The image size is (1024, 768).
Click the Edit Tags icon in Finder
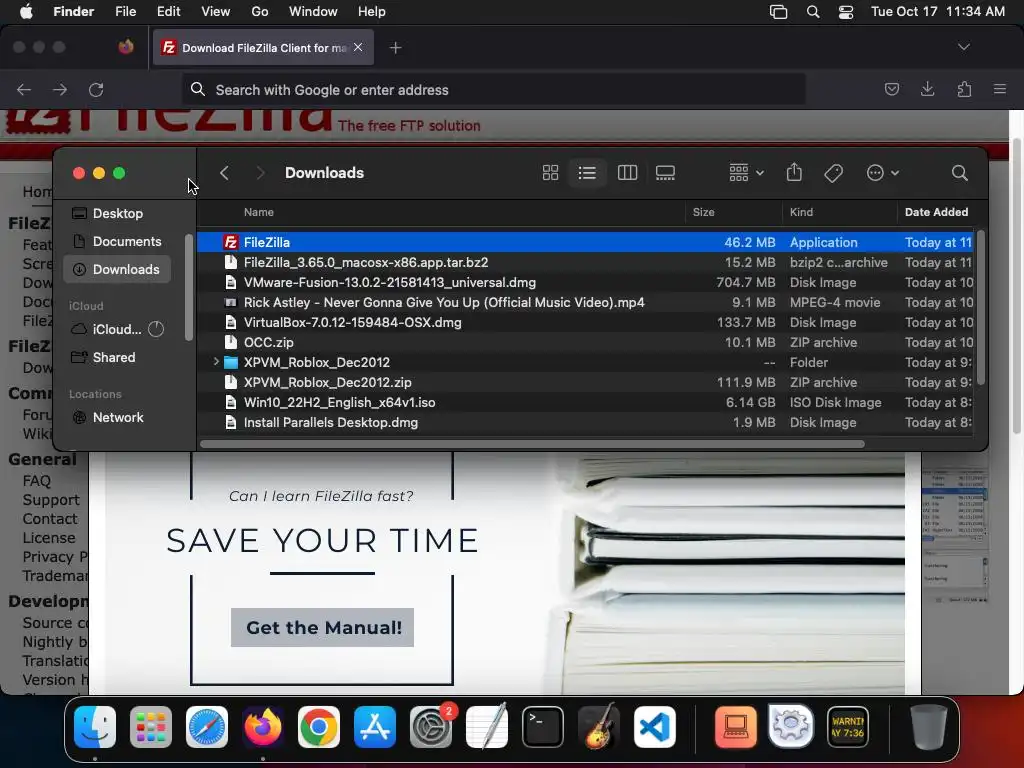(x=833, y=173)
